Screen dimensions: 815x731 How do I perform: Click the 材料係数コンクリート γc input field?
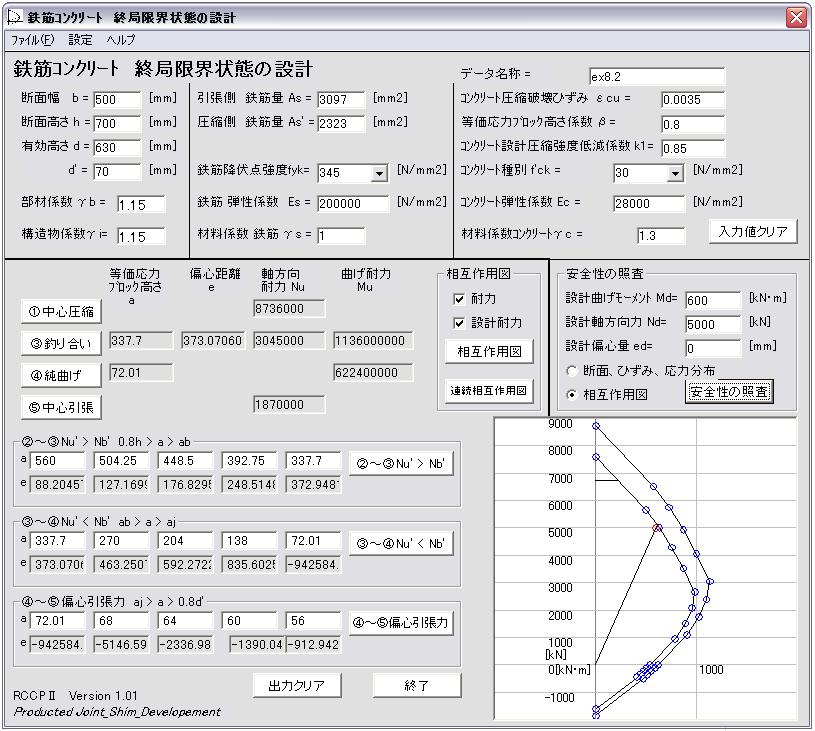click(x=661, y=236)
